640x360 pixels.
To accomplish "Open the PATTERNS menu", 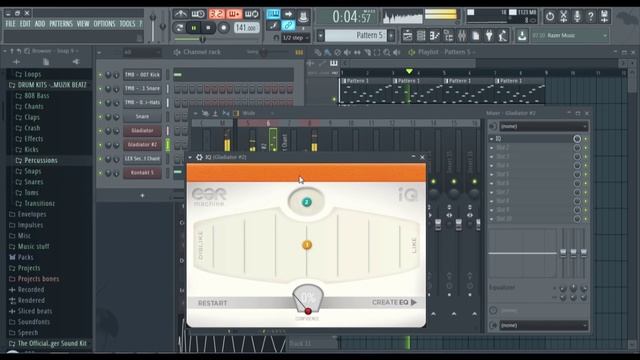I will [61, 24].
